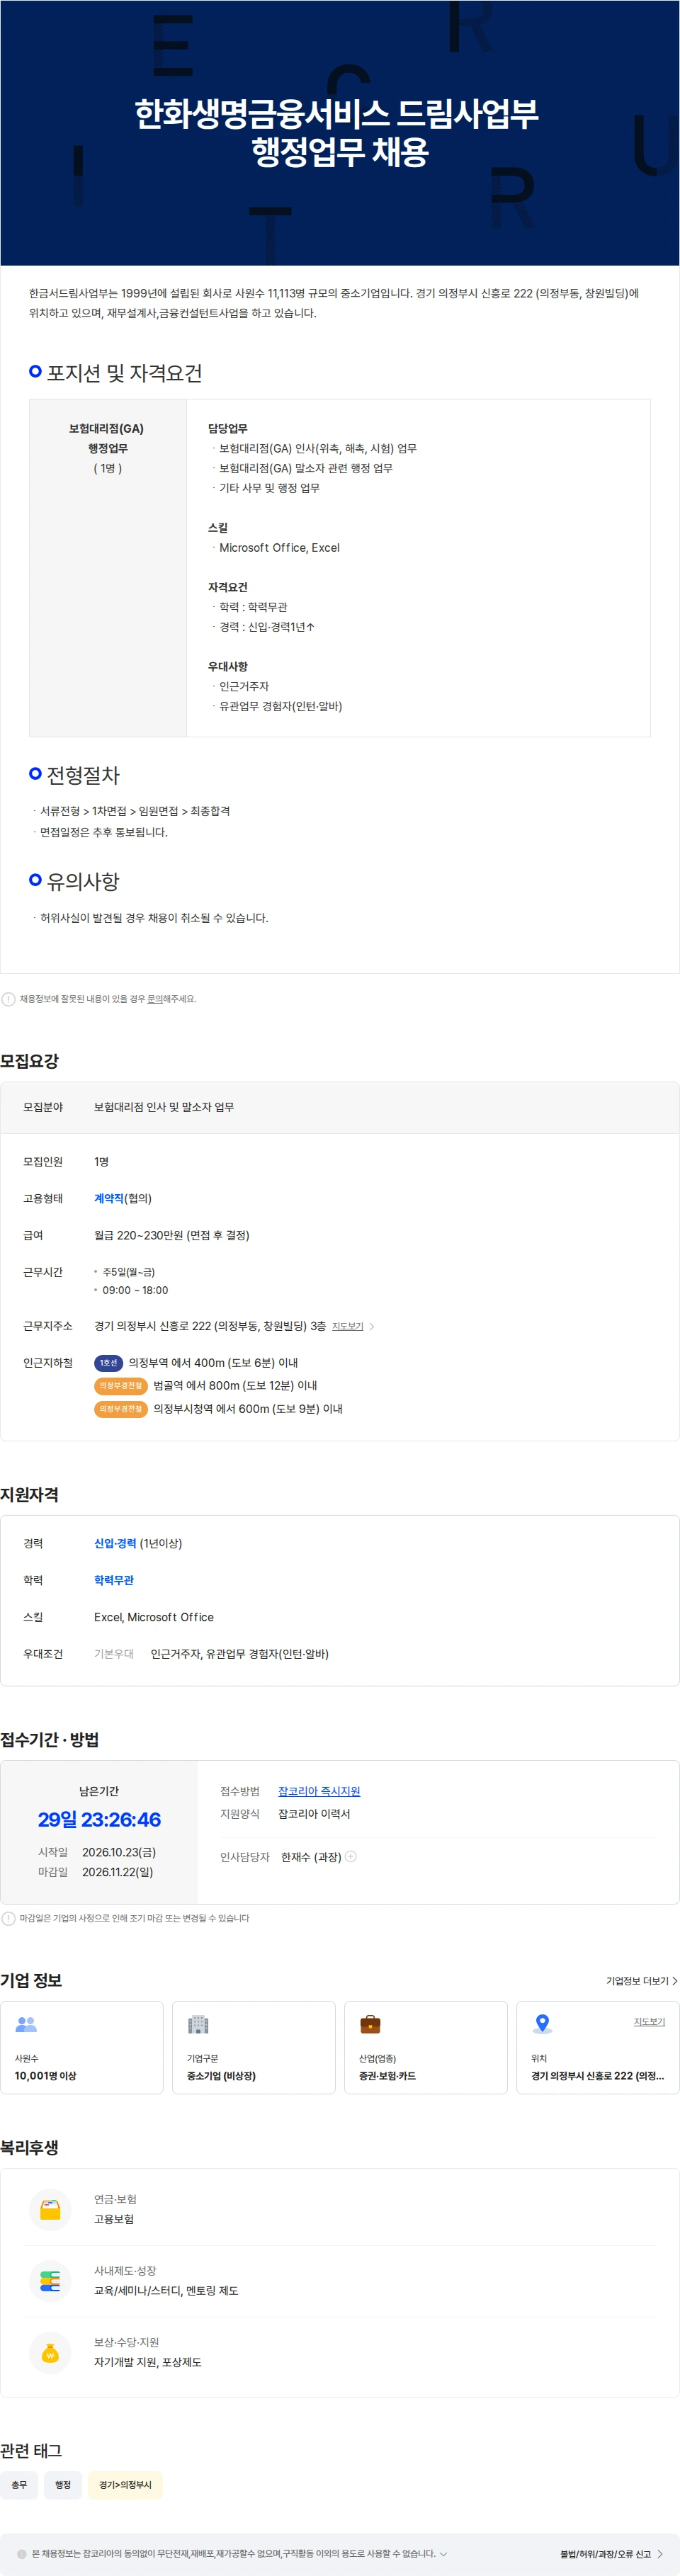Open 지도보기 in company location card
The height and width of the screenshot is (2576, 680).
(649, 2021)
